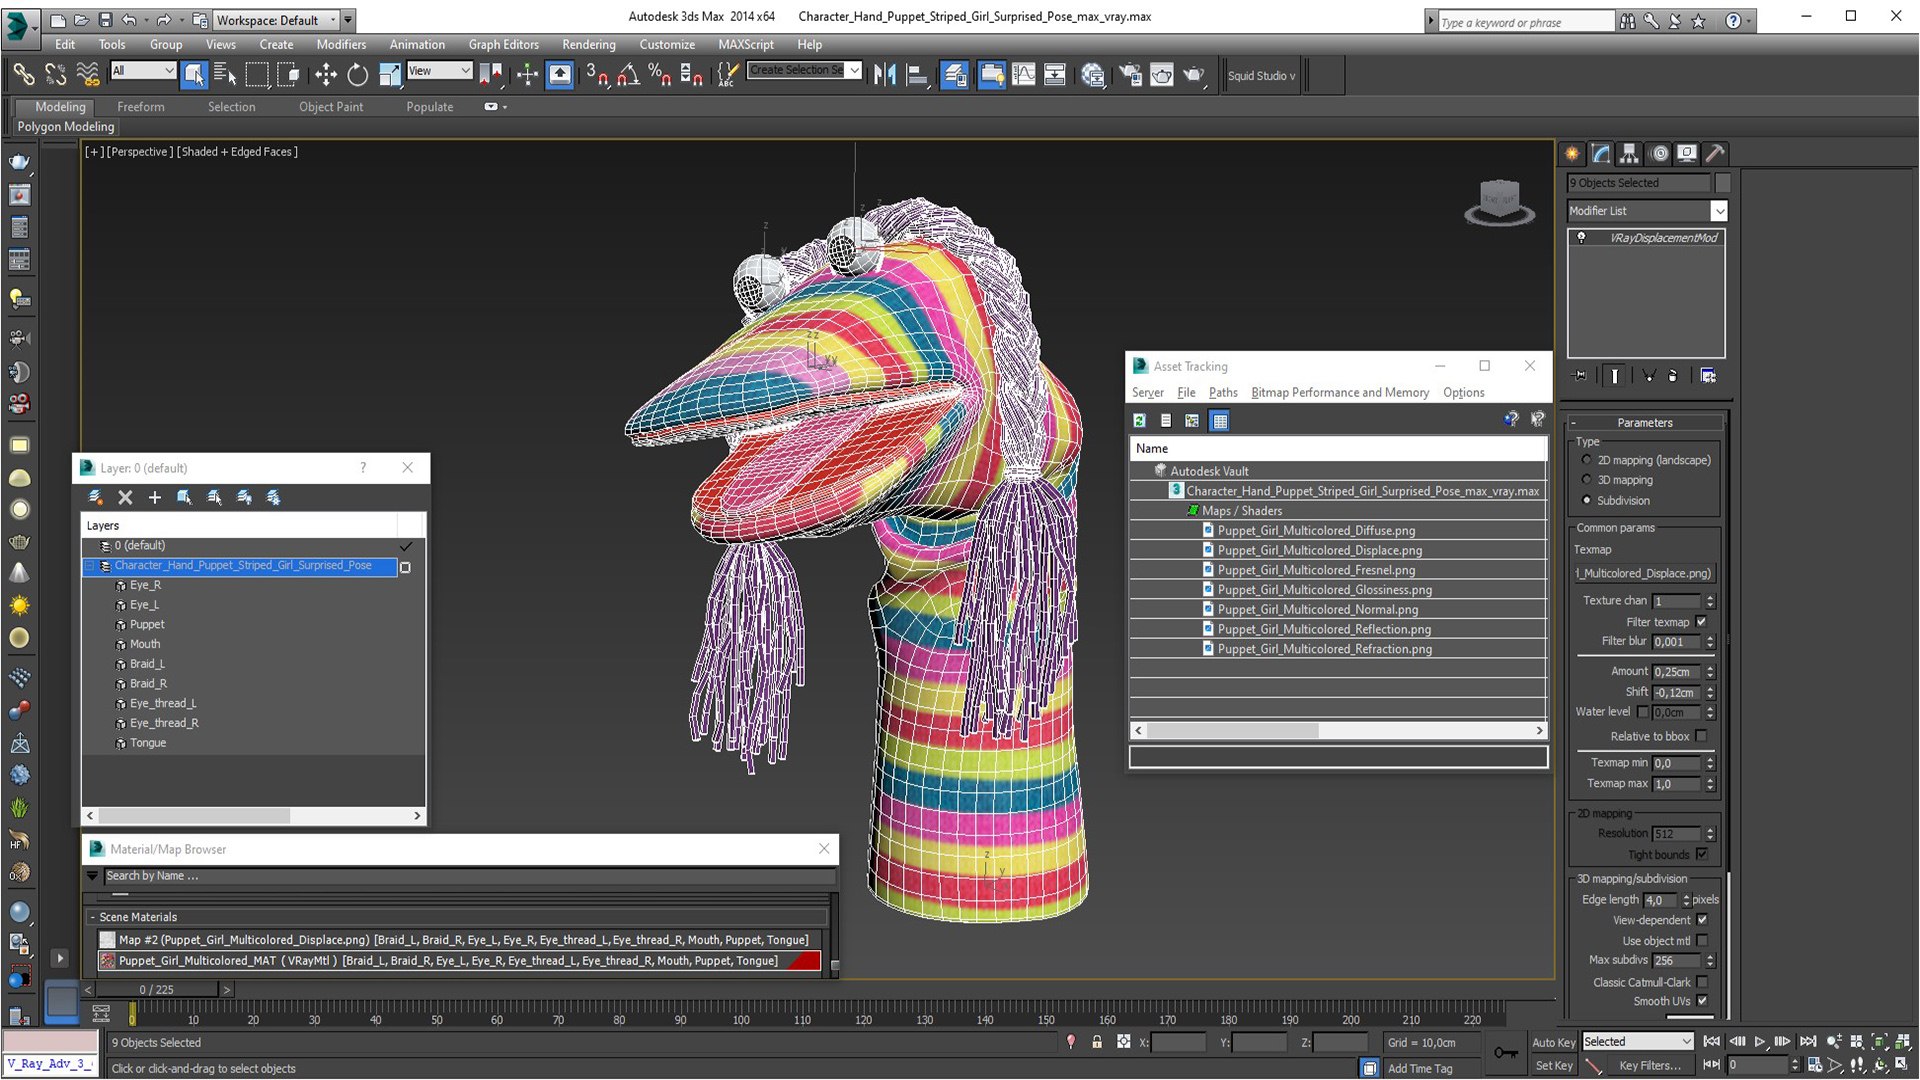Screen dimensions: 1920x1080
Task: Open the Rendering menu
Action: [x=588, y=44]
